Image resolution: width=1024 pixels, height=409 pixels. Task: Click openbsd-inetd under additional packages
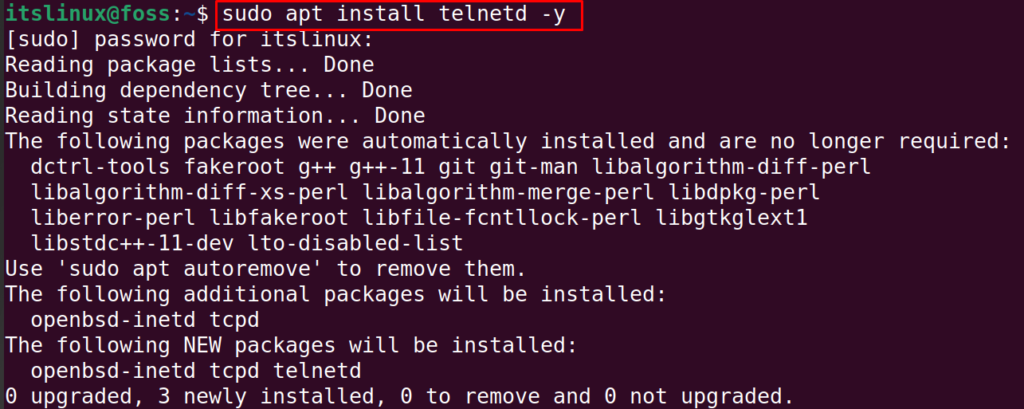coord(114,320)
